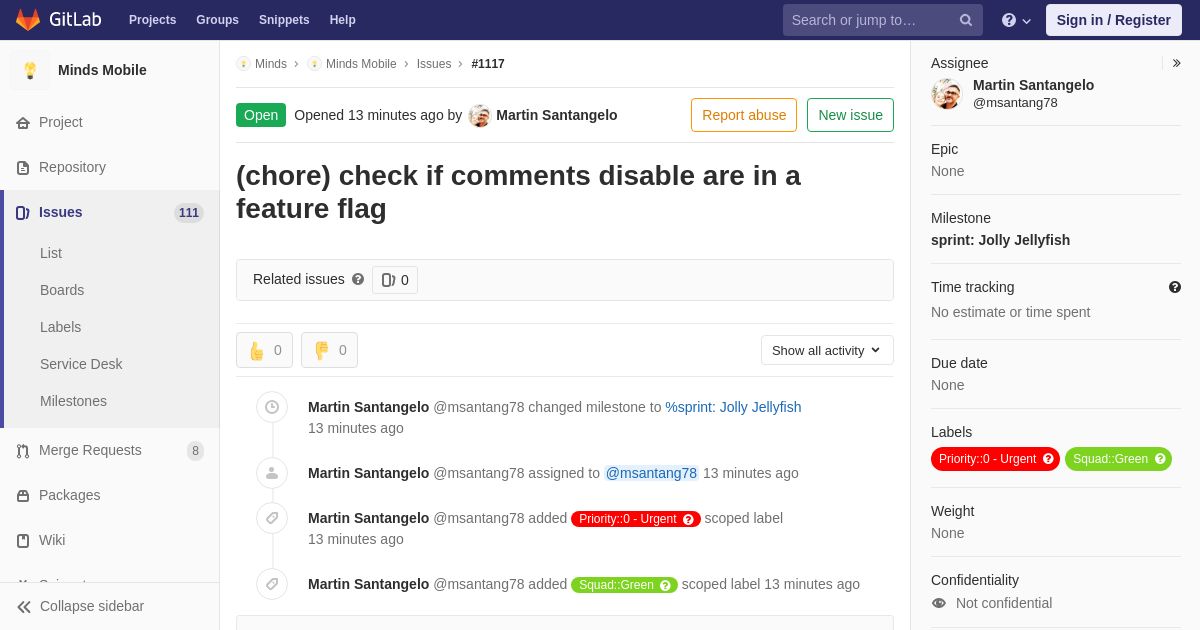The image size is (1200, 630).
Task: Click the related issues count badge
Action: (395, 280)
